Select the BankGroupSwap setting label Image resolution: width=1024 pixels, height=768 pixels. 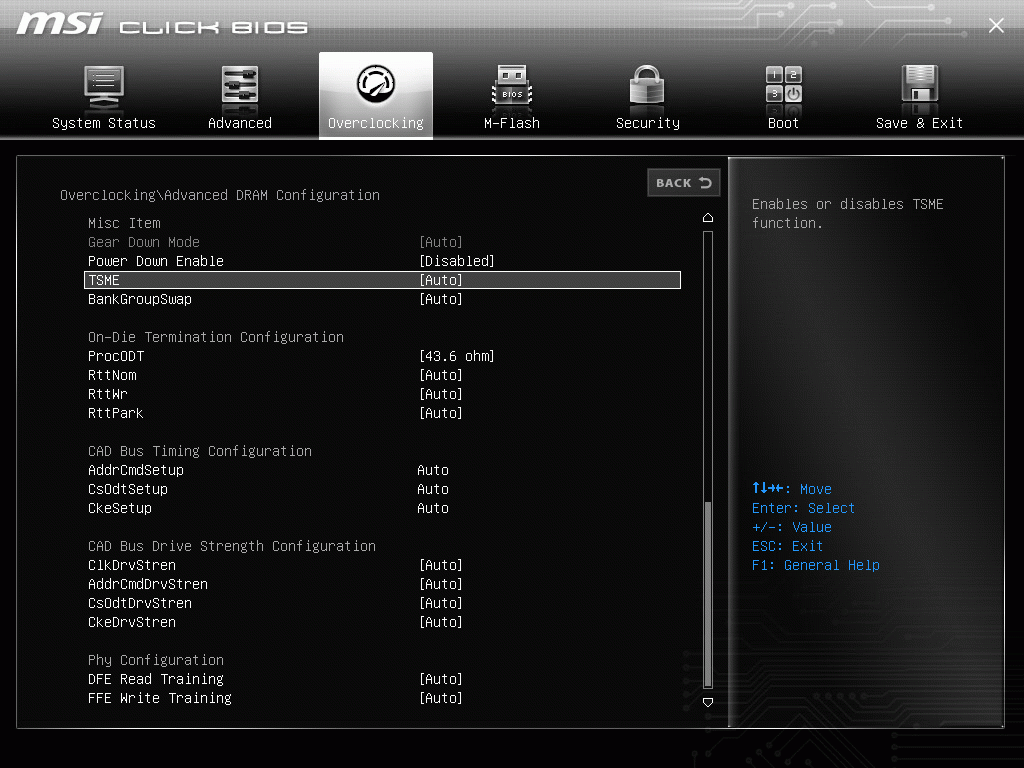pos(140,299)
